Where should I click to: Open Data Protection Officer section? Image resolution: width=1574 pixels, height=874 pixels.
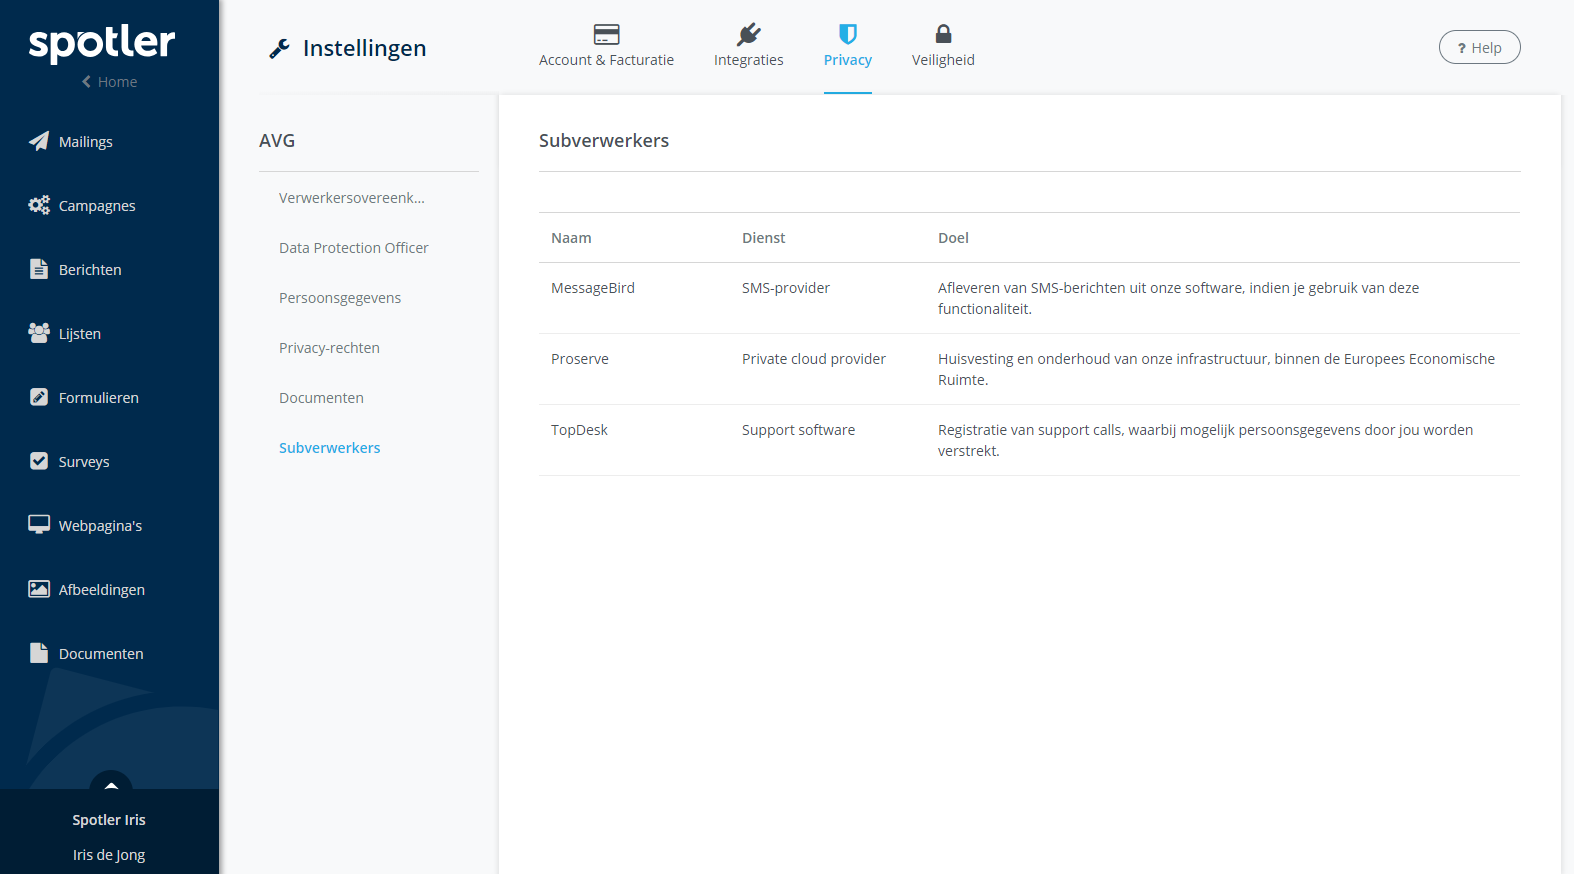[354, 248]
